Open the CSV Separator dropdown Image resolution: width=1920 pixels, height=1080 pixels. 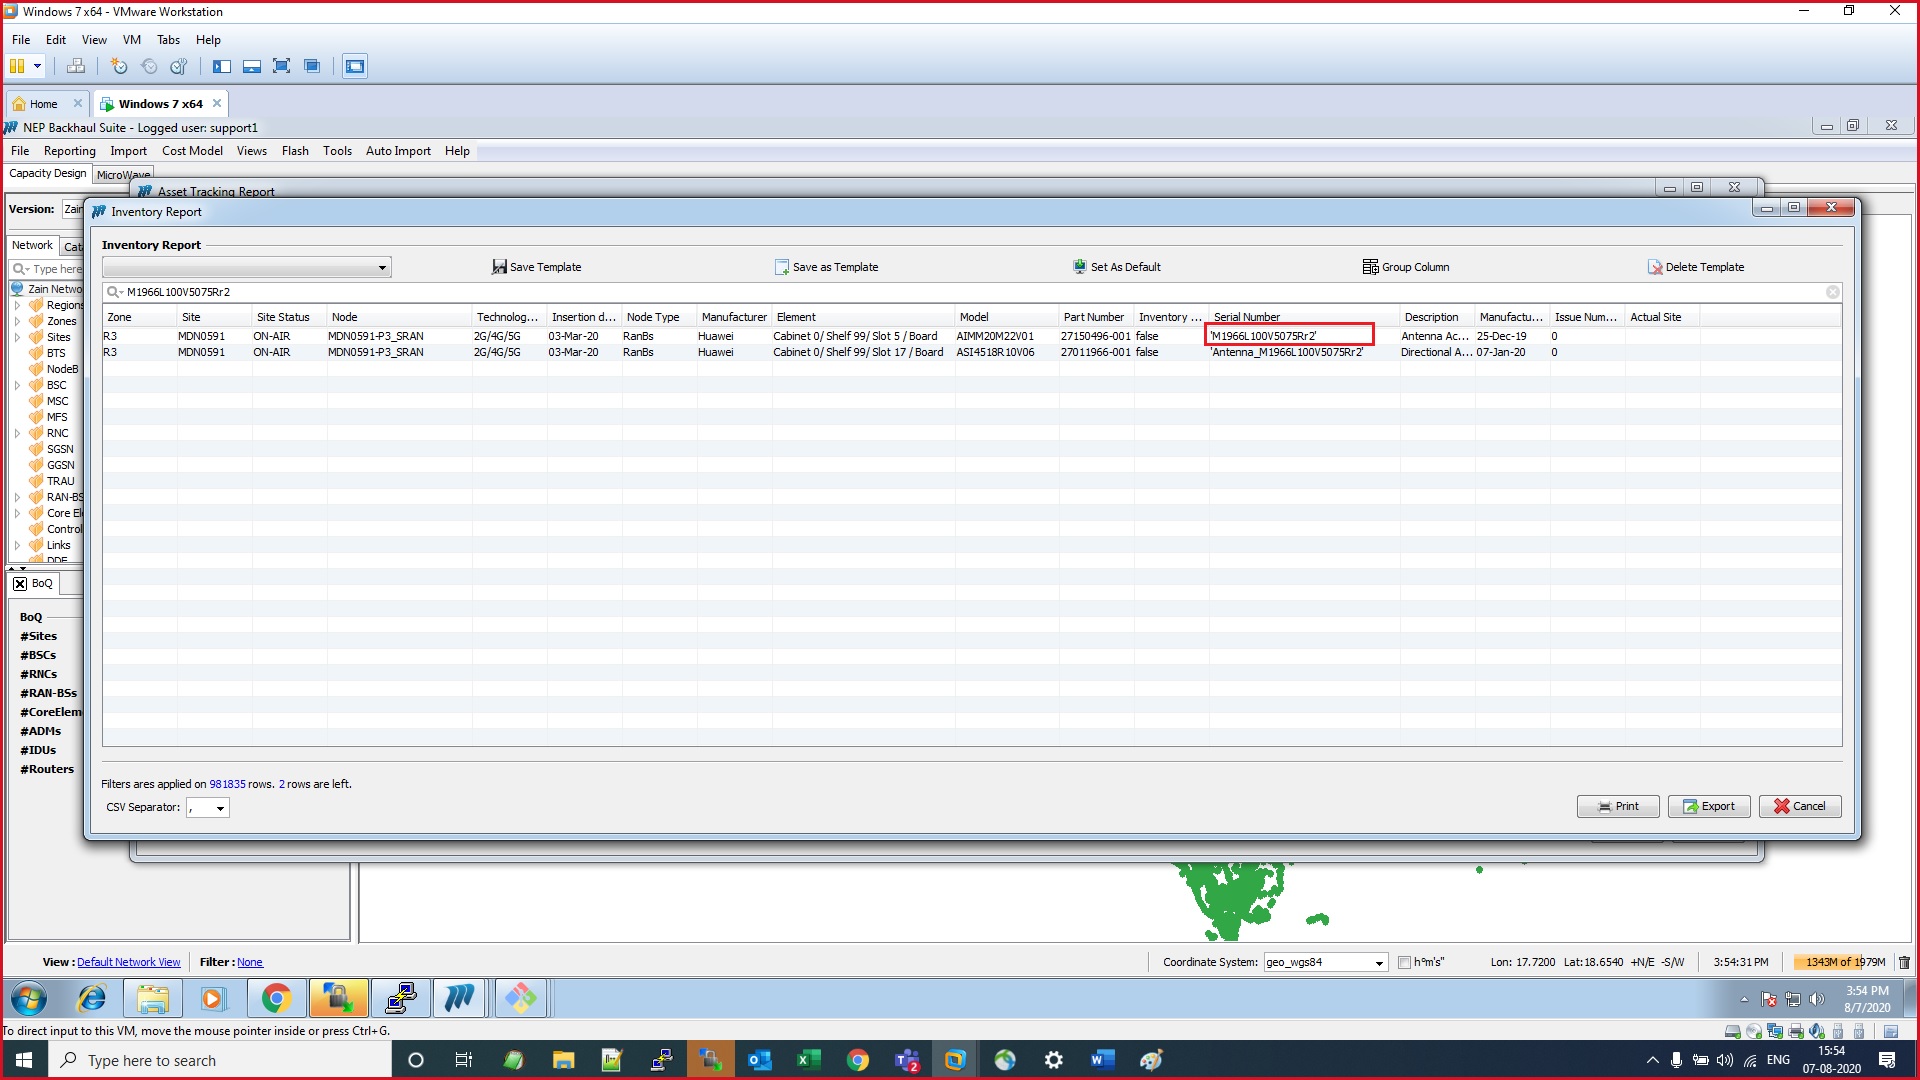click(x=219, y=807)
